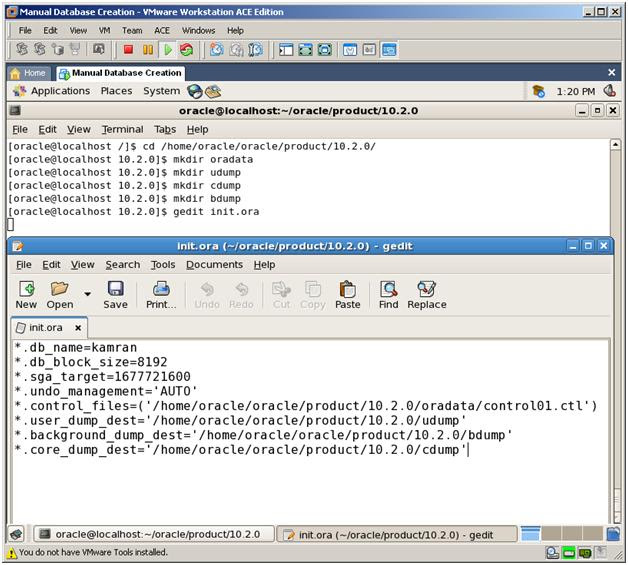Switch to oracle@localhost terminal taskbar button

(154, 534)
